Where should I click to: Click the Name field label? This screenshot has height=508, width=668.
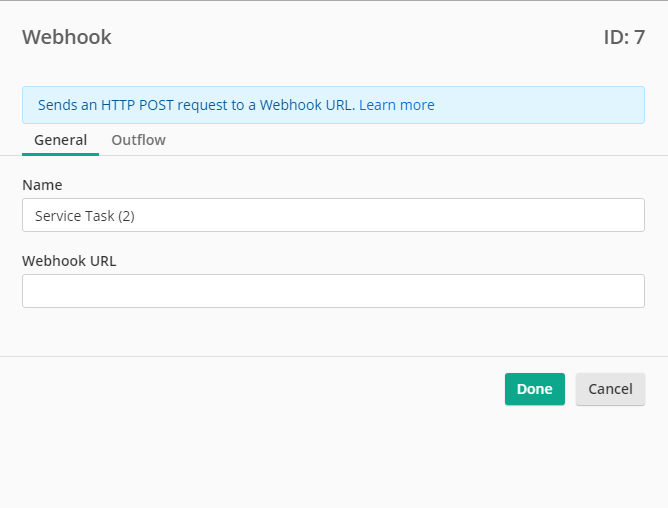pos(42,185)
